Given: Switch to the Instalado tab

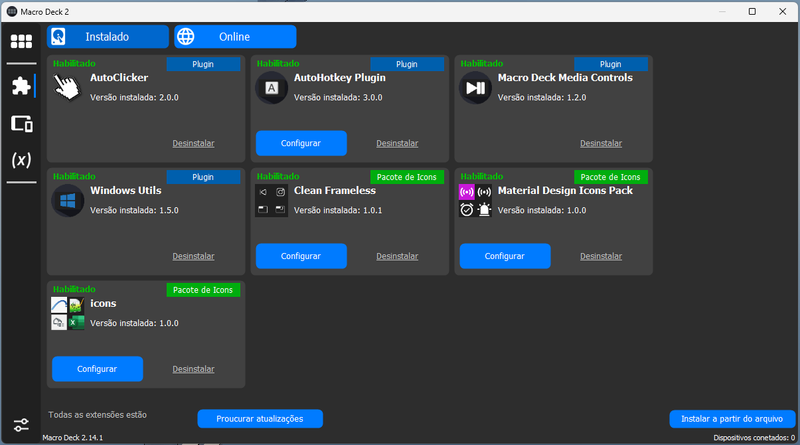Looking at the screenshot, I should point(108,37).
